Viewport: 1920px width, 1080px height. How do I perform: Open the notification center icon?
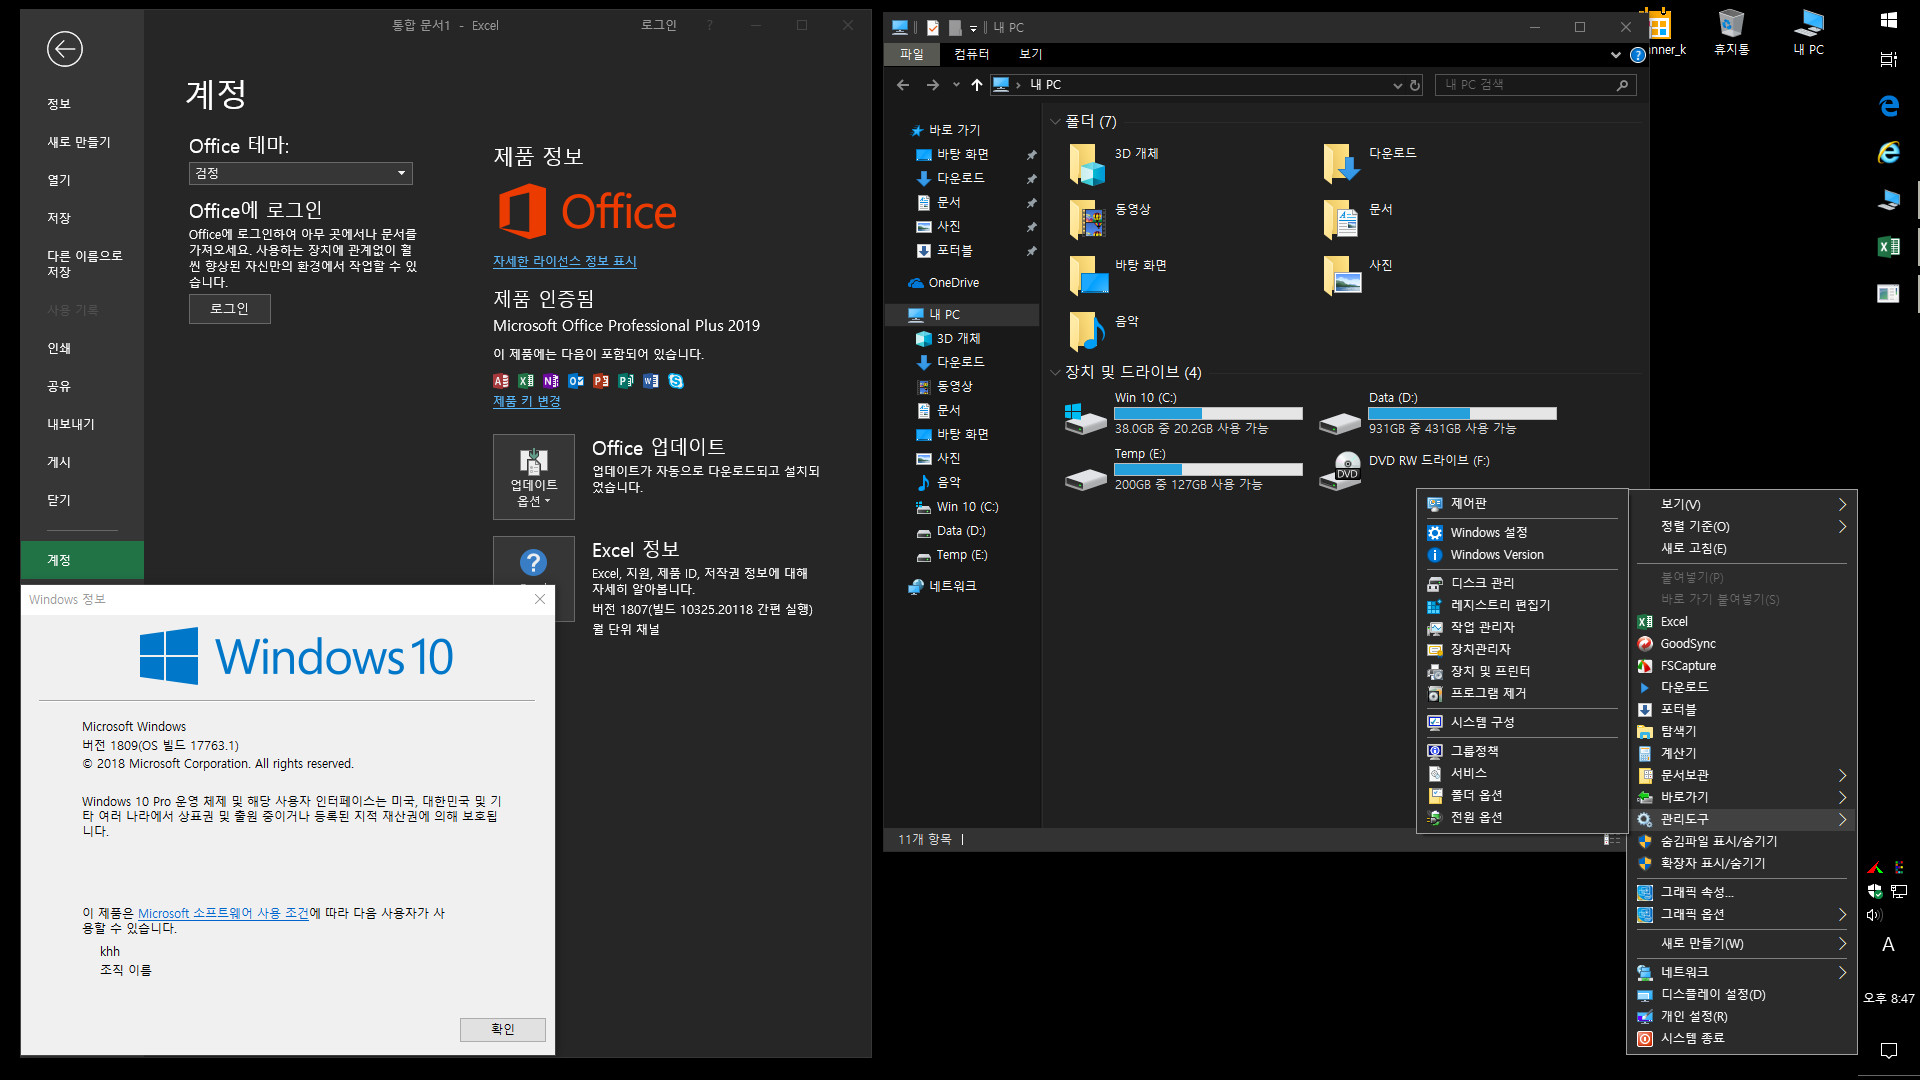1889,1050
